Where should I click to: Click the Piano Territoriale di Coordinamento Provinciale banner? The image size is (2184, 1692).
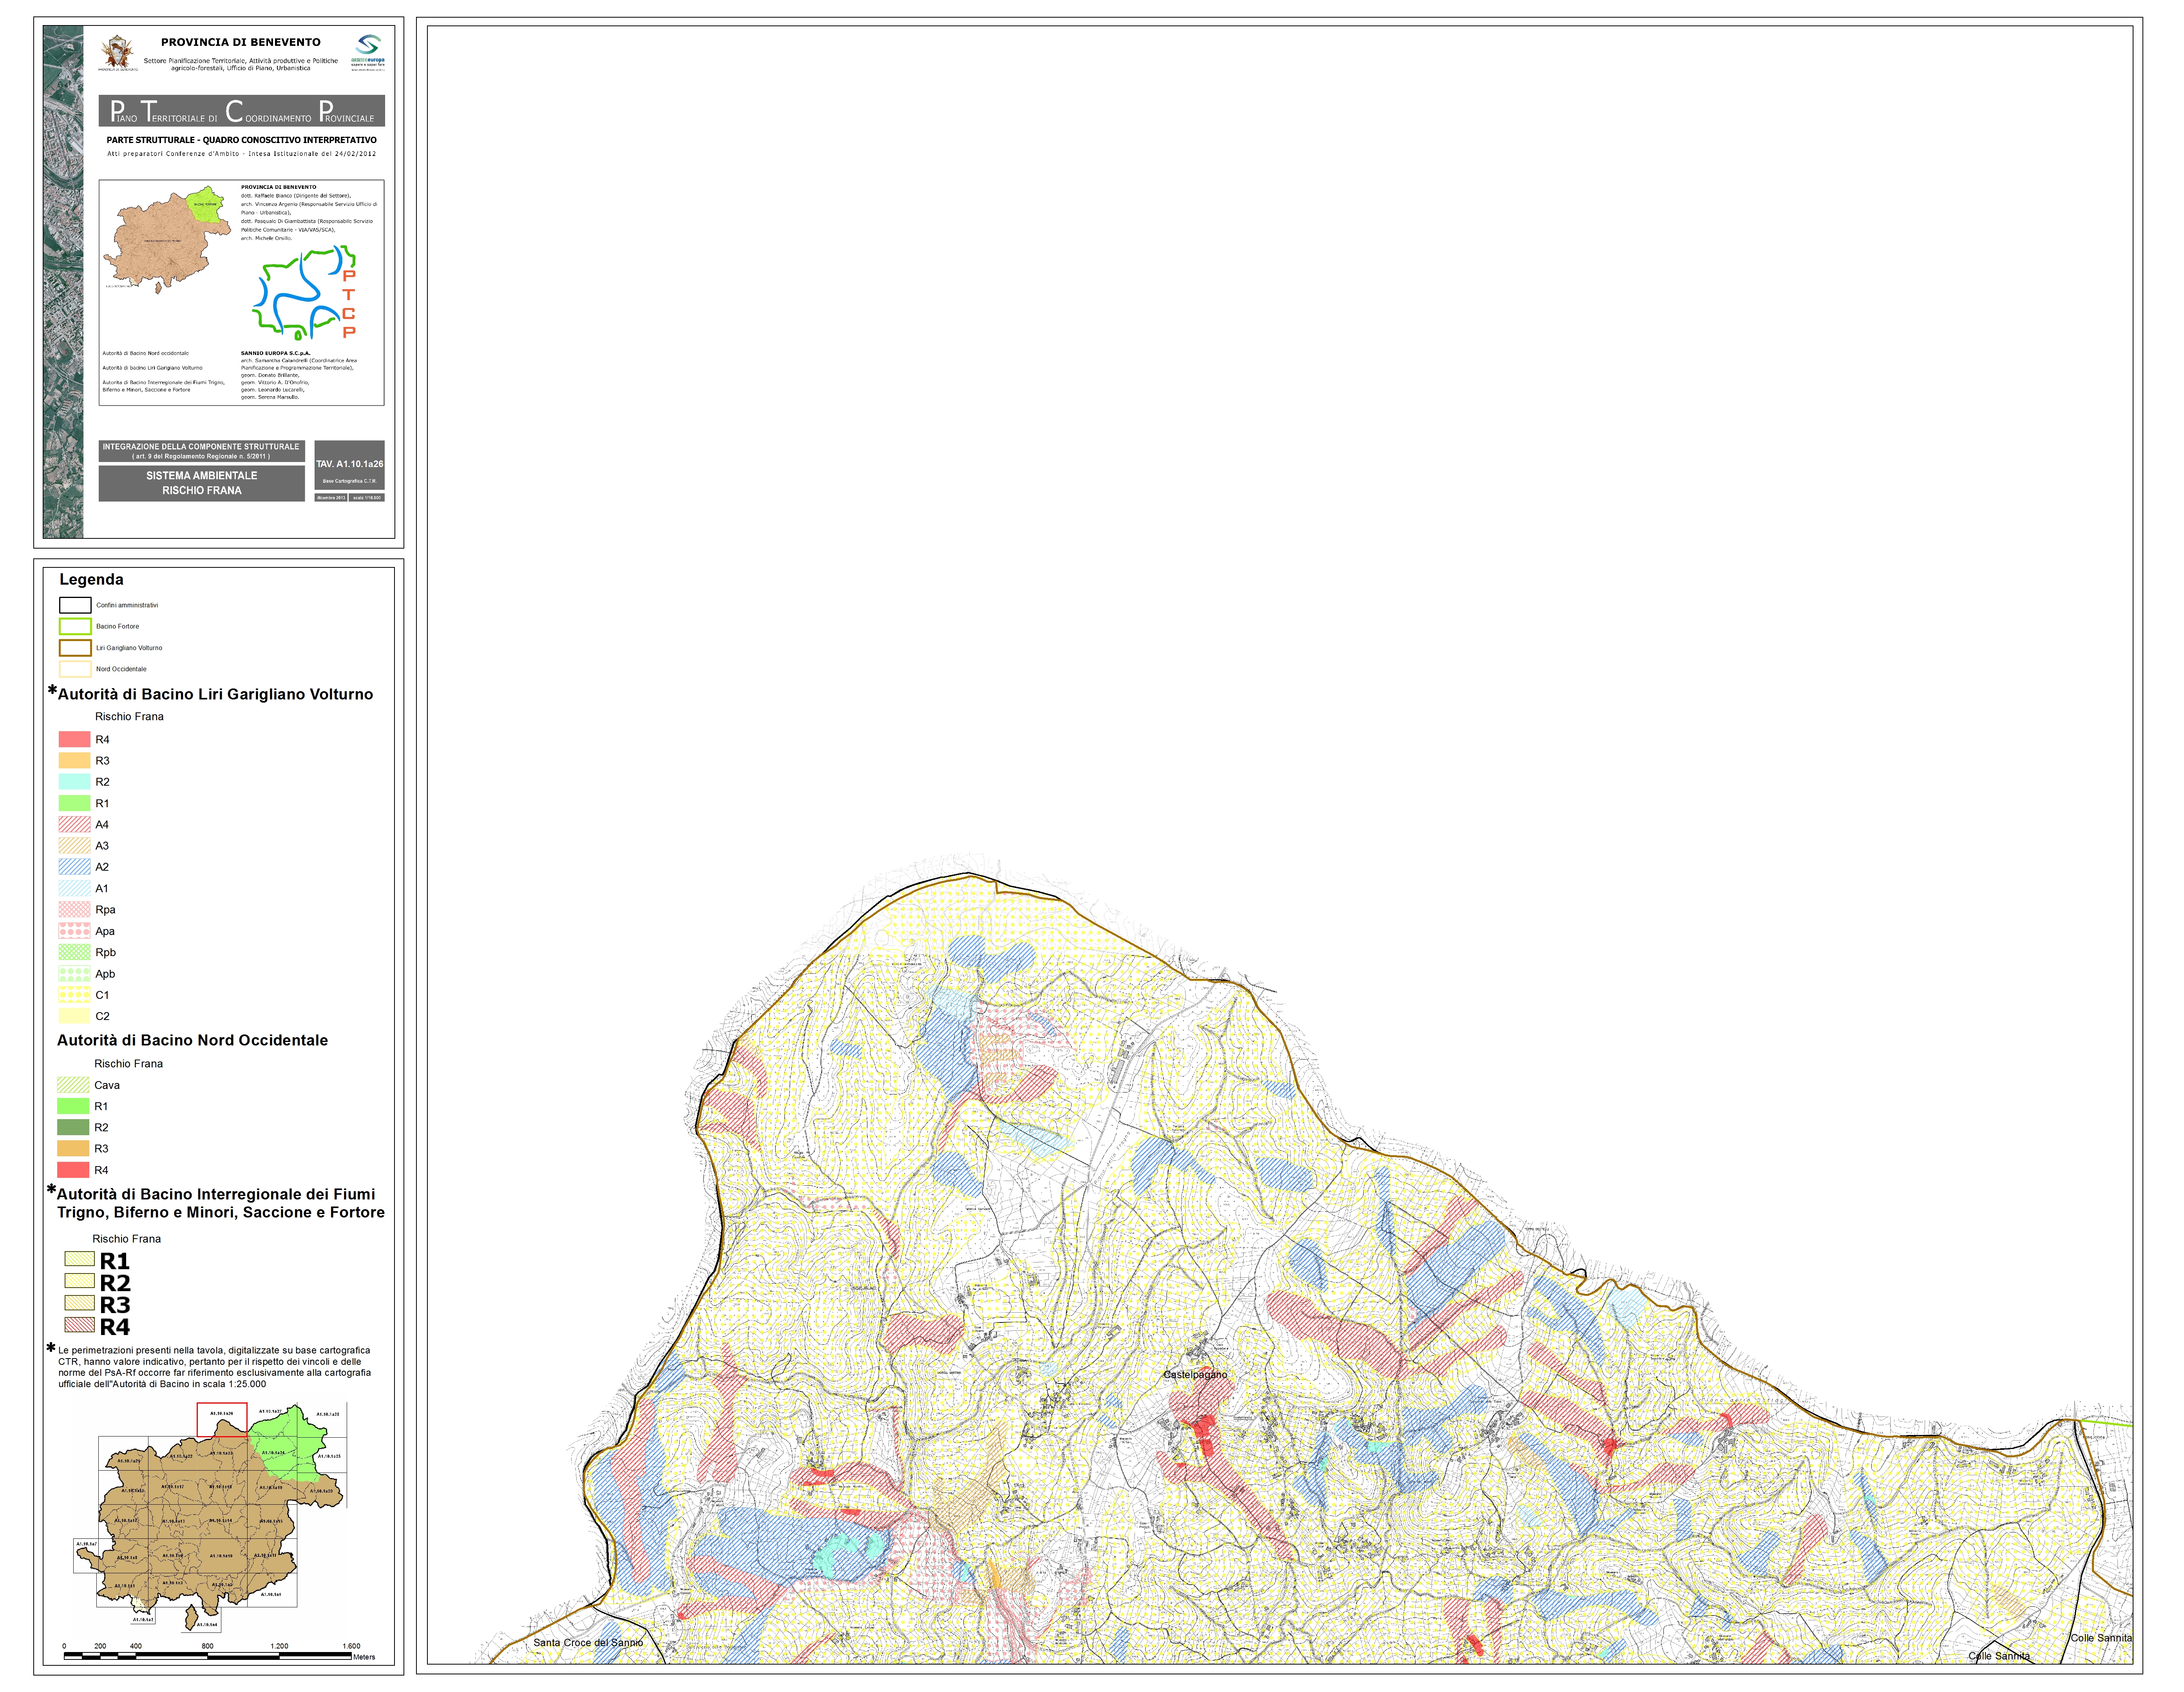(242, 111)
